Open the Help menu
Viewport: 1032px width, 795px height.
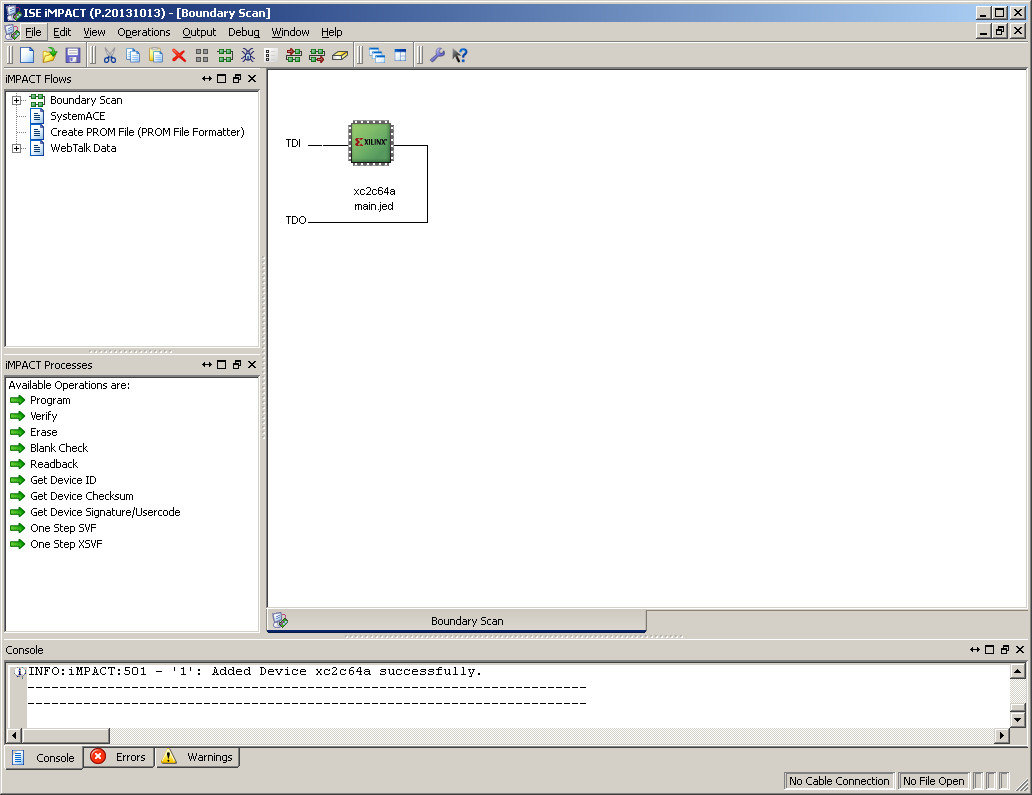(332, 32)
